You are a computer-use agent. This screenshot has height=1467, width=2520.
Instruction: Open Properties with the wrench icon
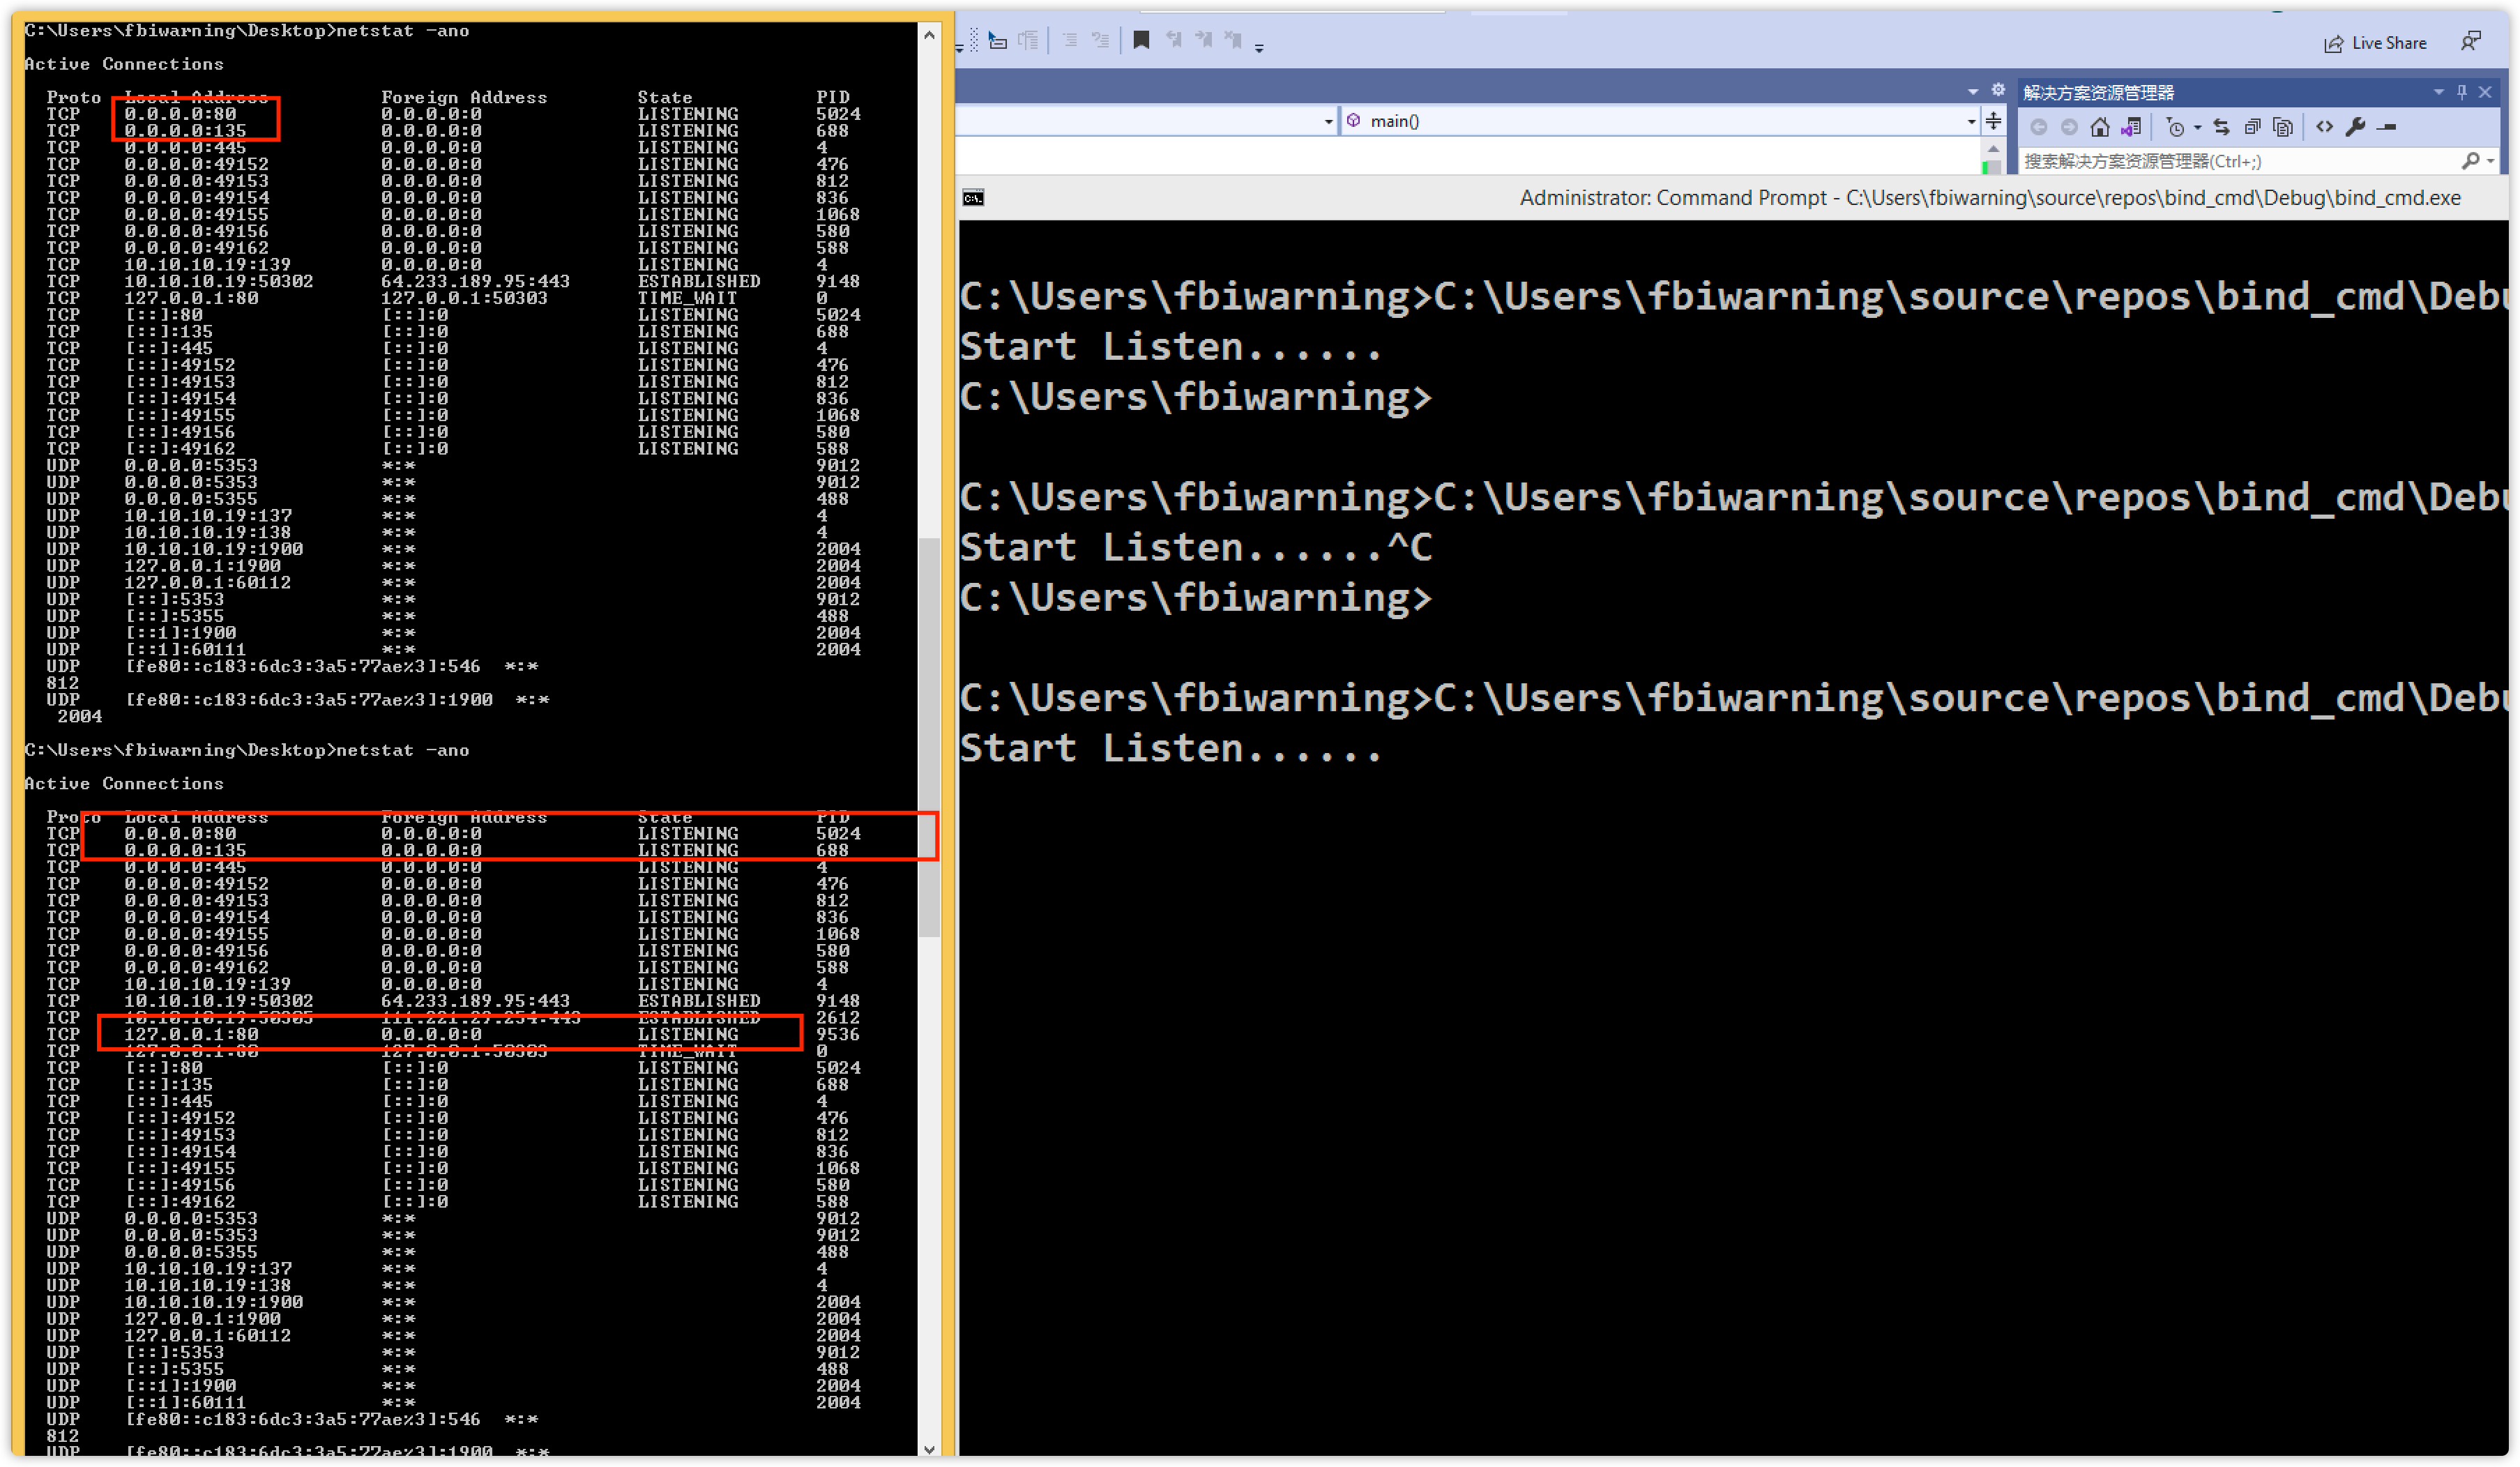[2355, 127]
